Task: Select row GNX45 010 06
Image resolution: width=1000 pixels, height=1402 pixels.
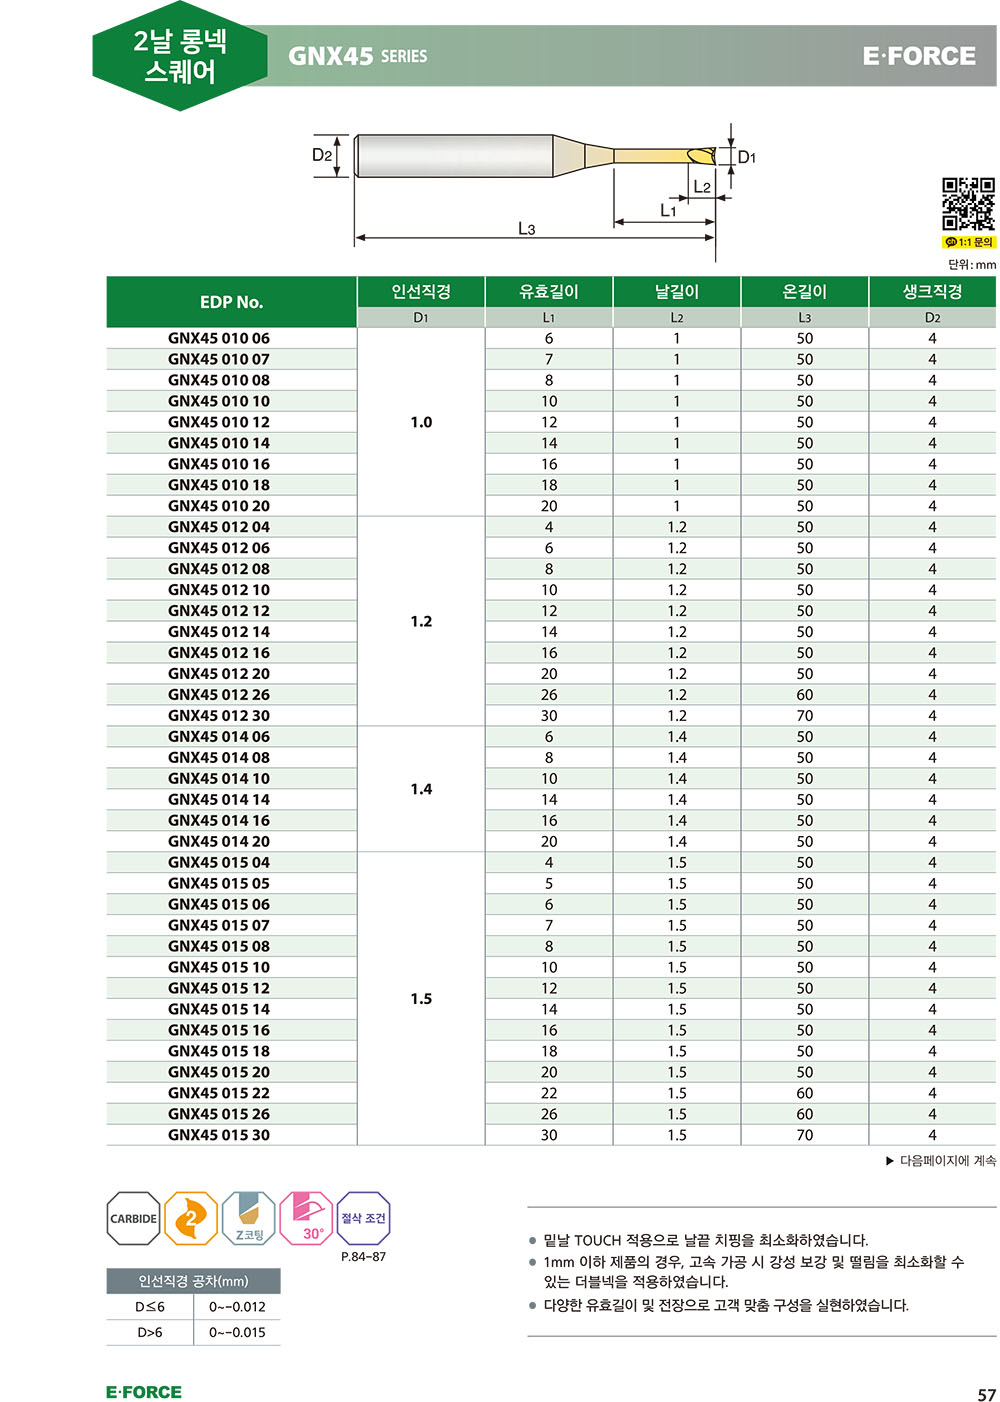Action: point(551,338)
